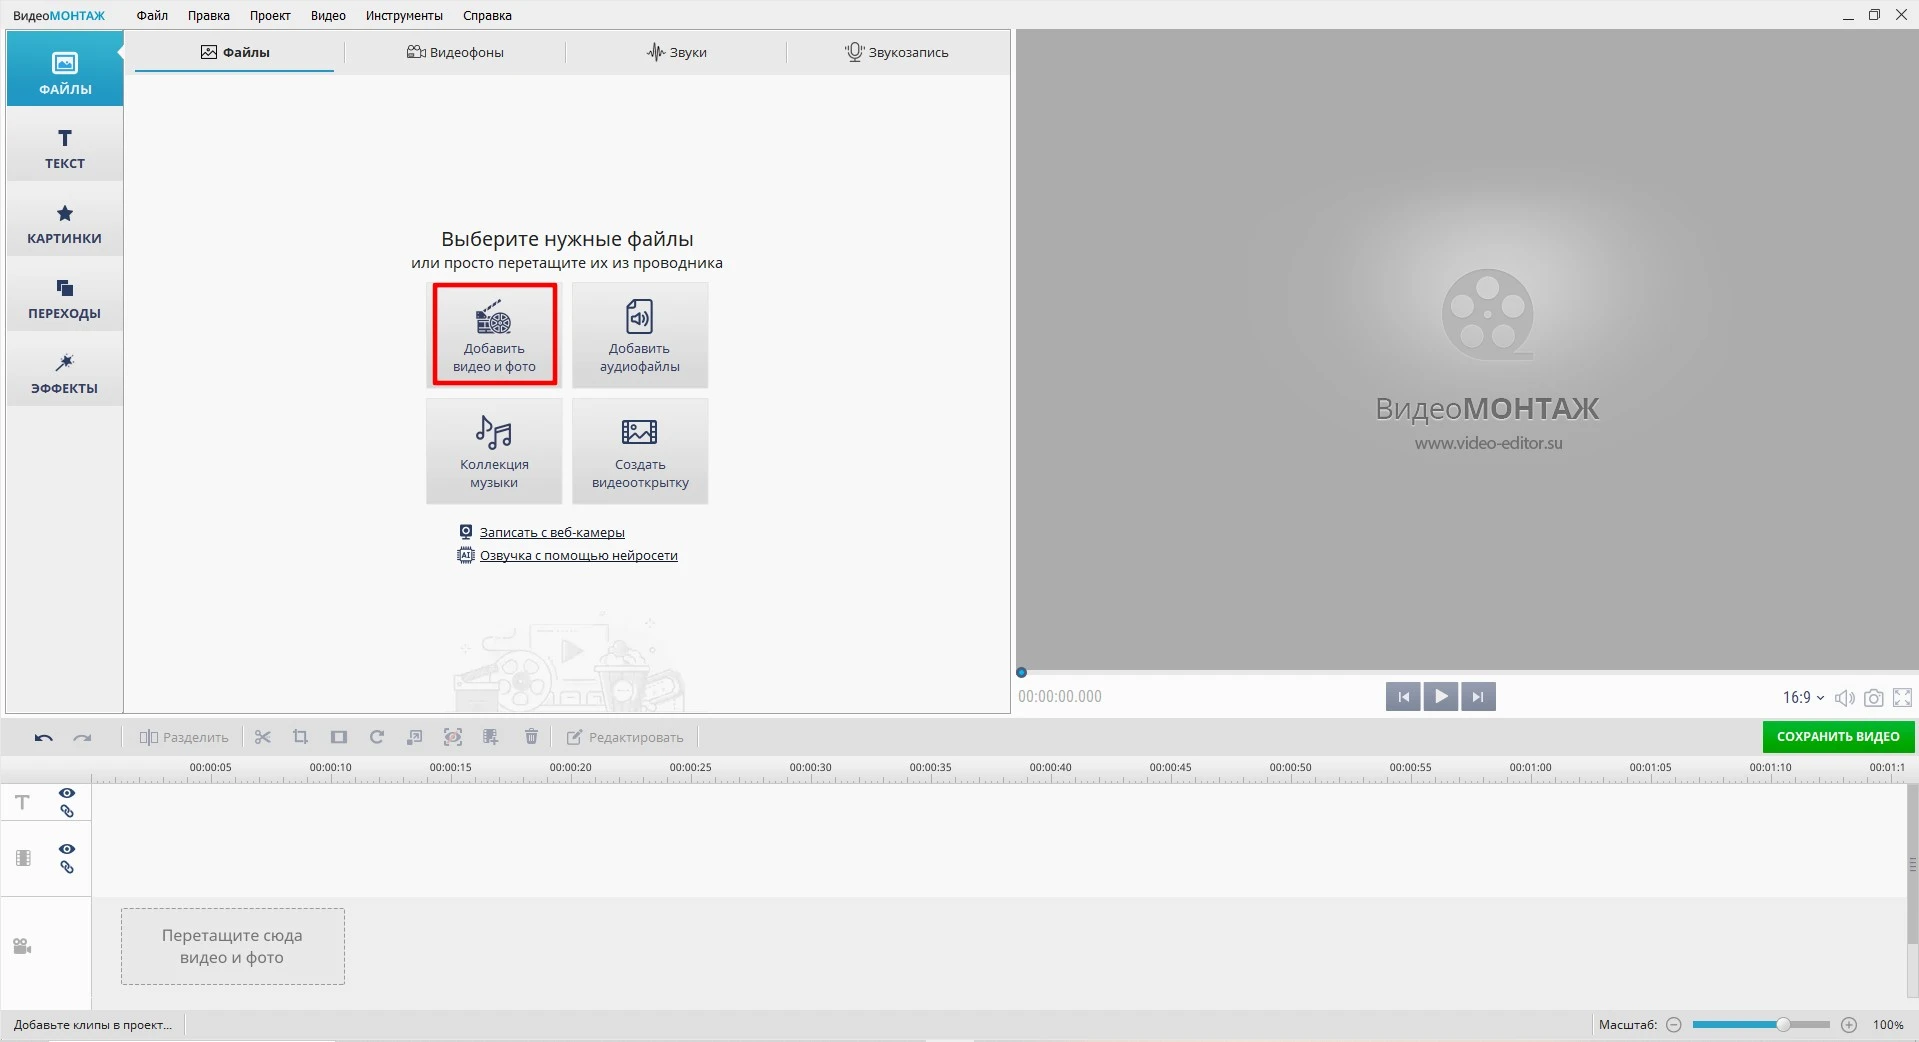Open the Инструменты menu
1919x1042 pixels.
[404, 15]
